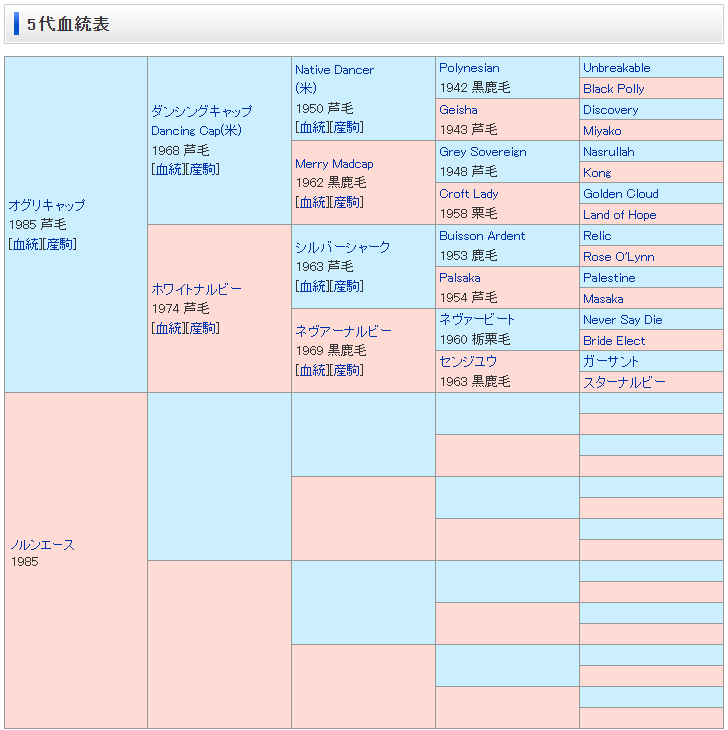This screenshot has width=728, height=730.
Task: Click the Nasrullah ancestor link
Action: click(x=608, y=152)
